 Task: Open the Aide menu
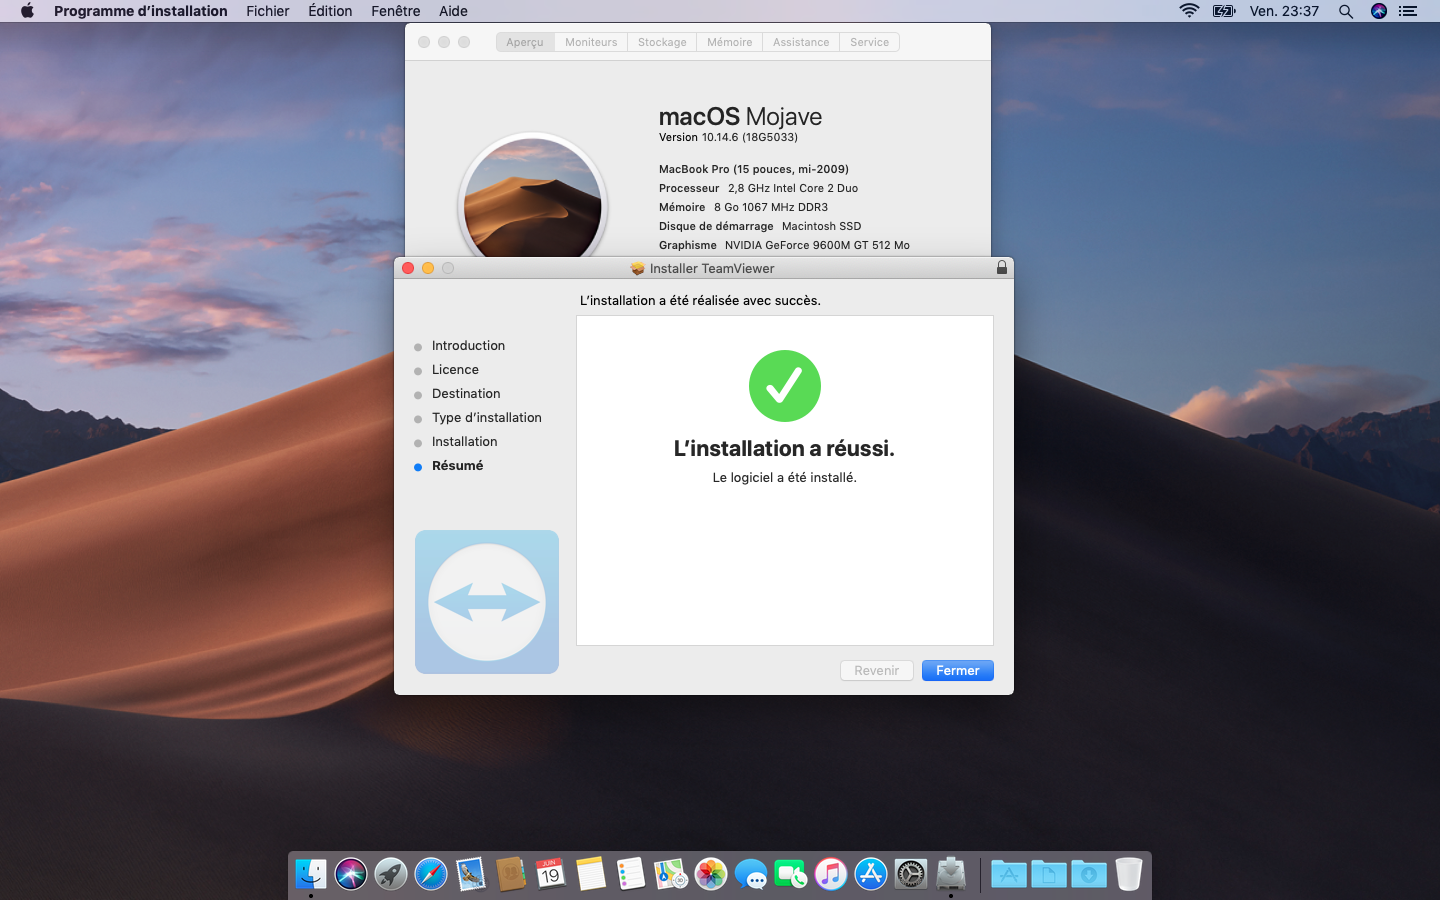[453, 11]
